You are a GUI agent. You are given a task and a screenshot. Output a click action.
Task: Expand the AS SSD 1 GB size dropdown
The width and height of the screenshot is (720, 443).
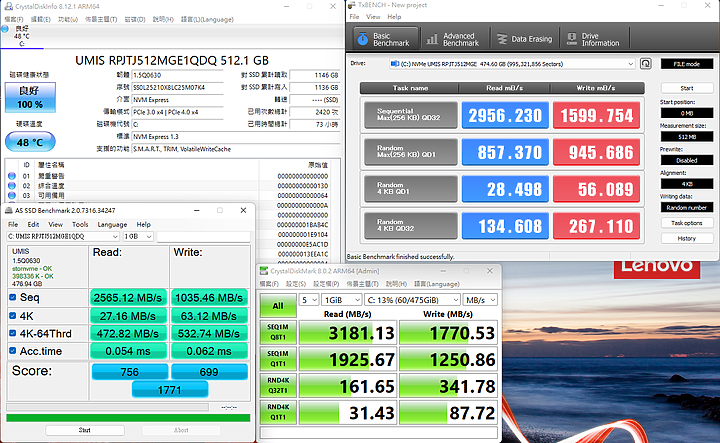(x=137, y=236)
